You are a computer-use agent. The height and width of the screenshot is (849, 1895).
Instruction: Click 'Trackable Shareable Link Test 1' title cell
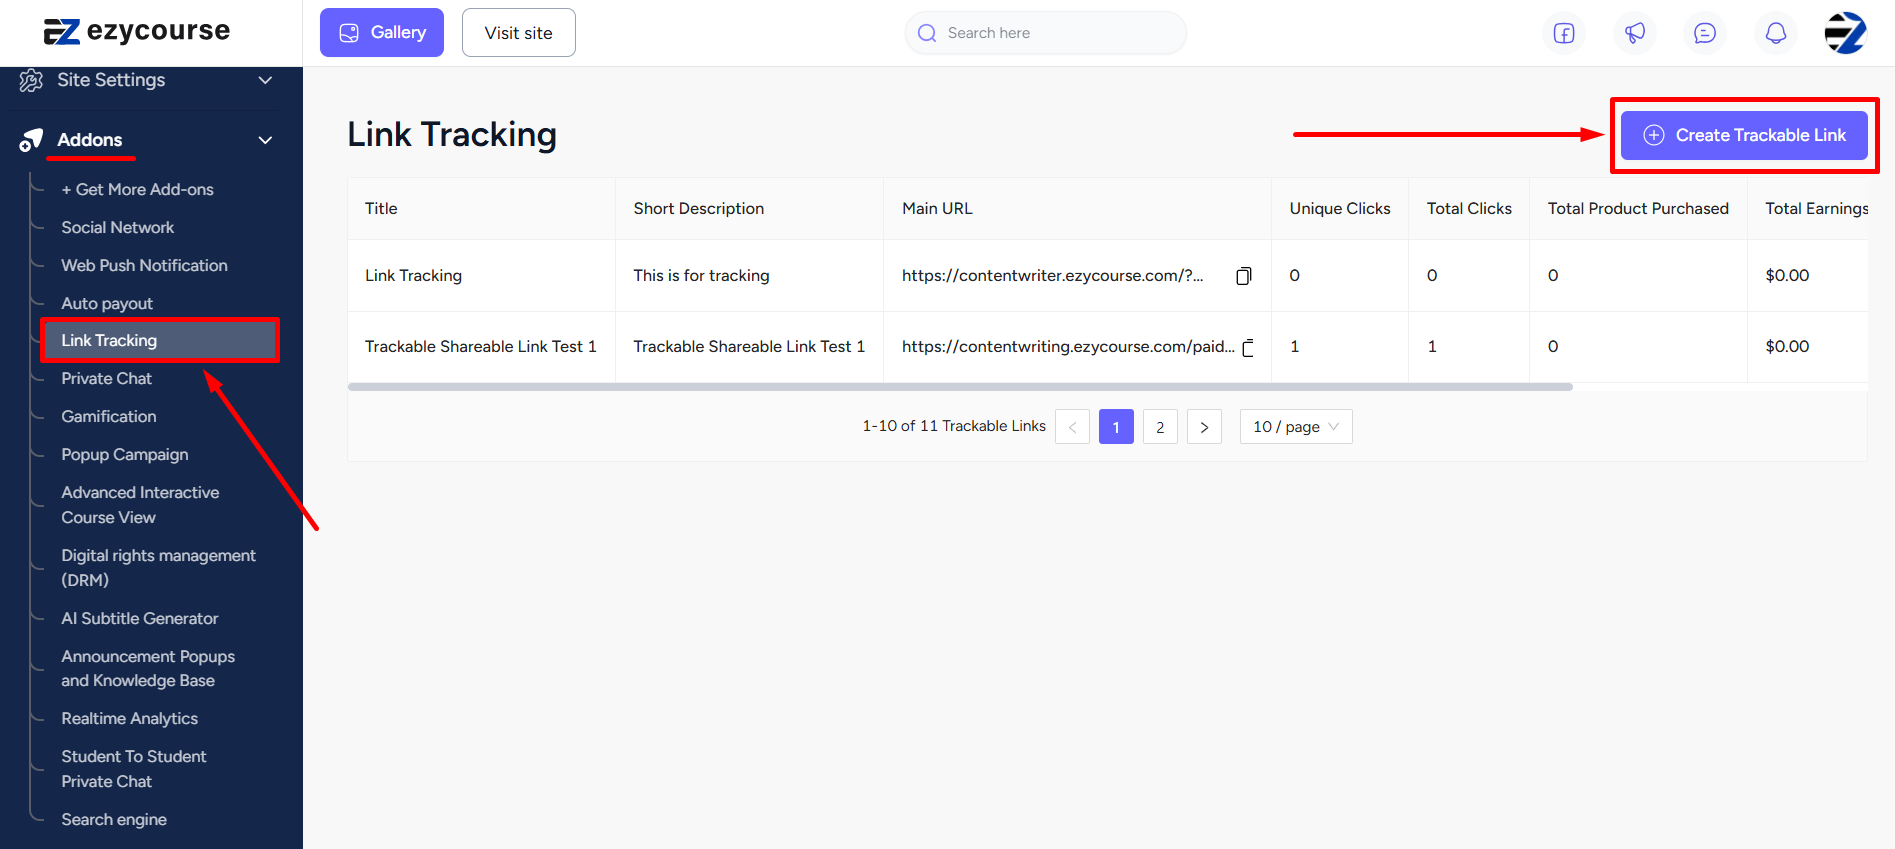[480, 347]
